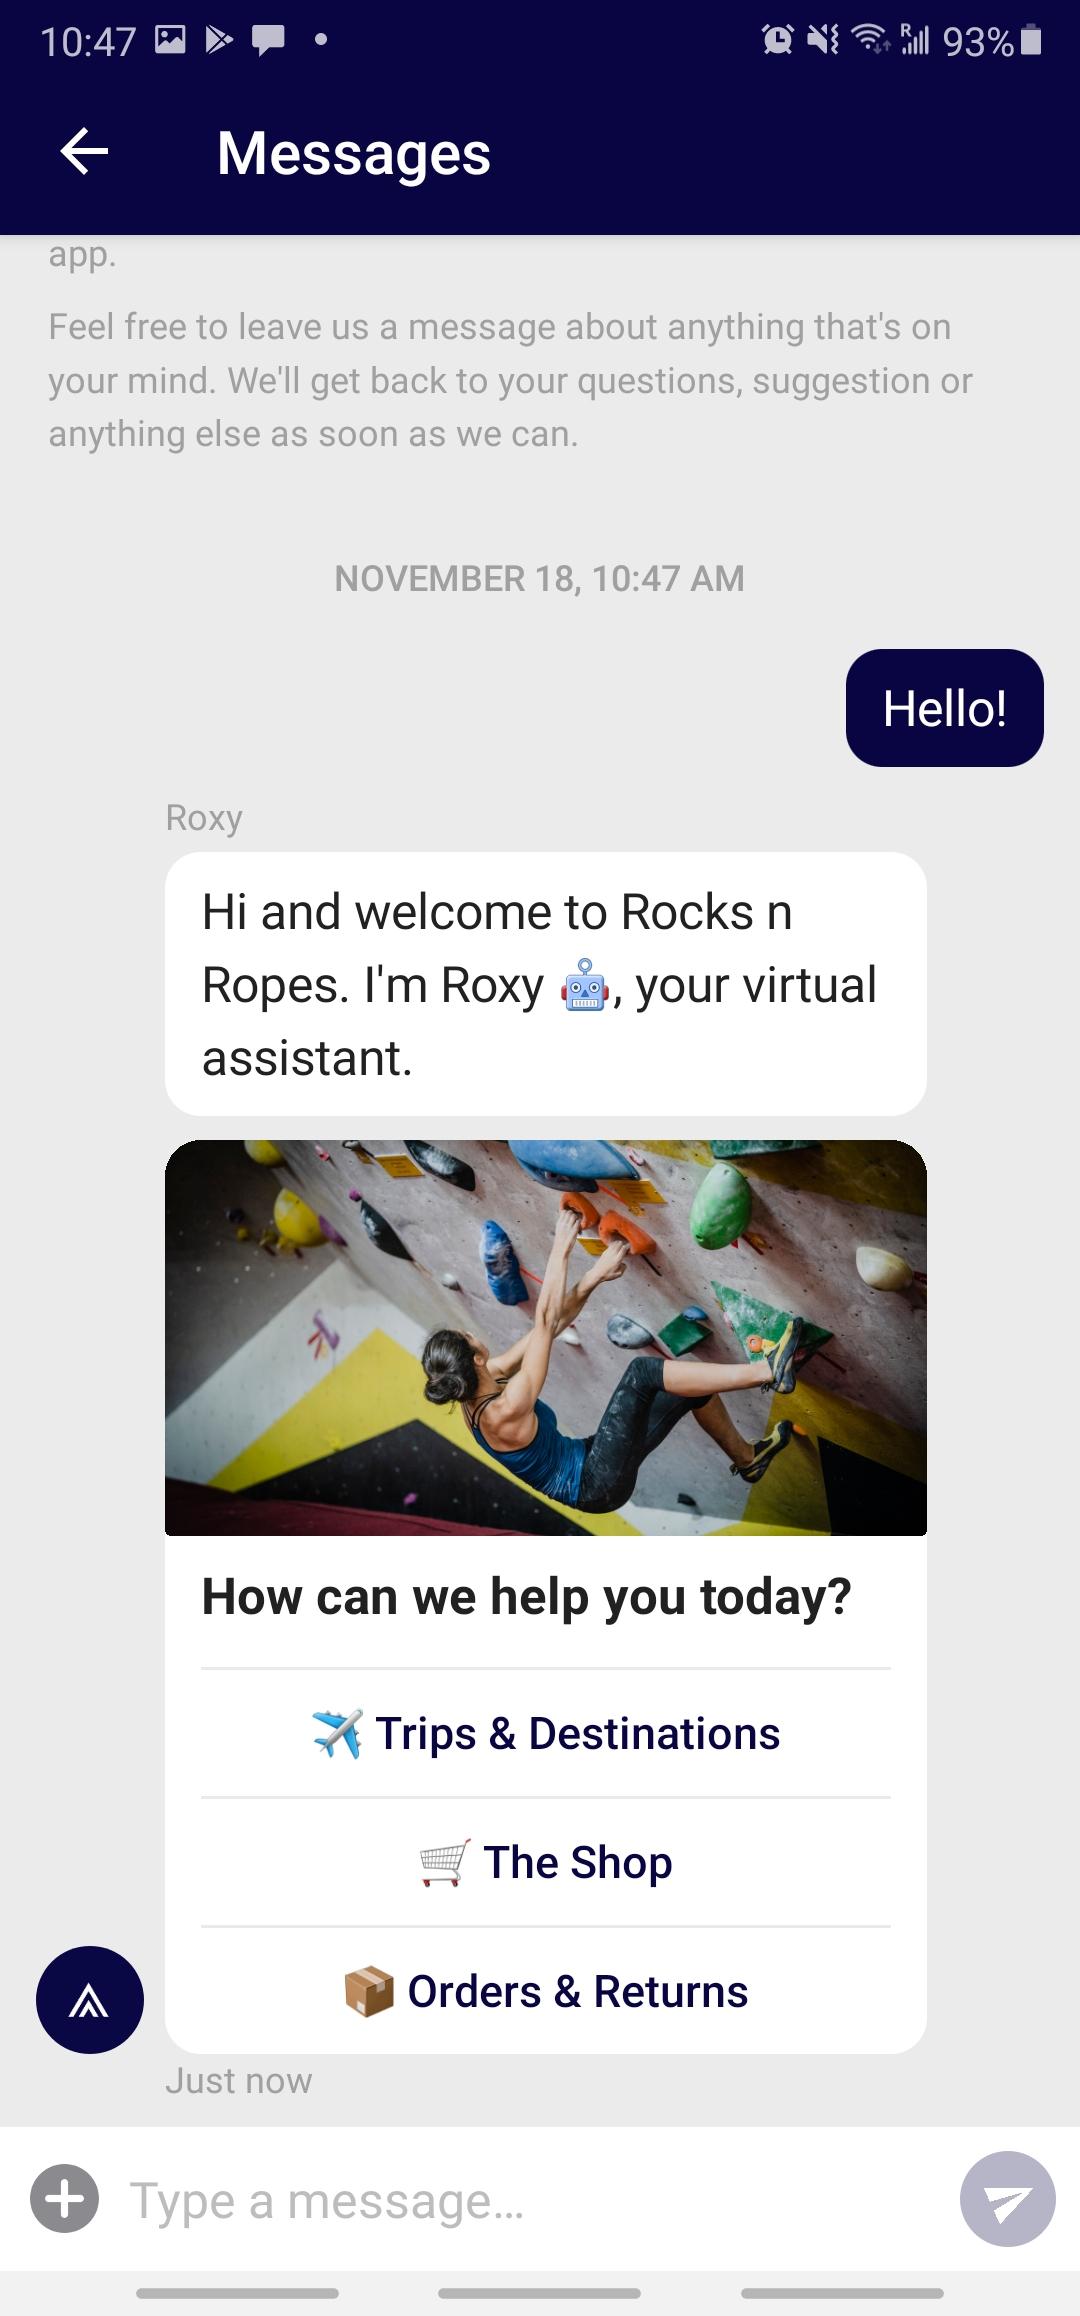Open the climbing wall photo
The width and height of the screenshot is (1080, 2316).
[546, 1338]
